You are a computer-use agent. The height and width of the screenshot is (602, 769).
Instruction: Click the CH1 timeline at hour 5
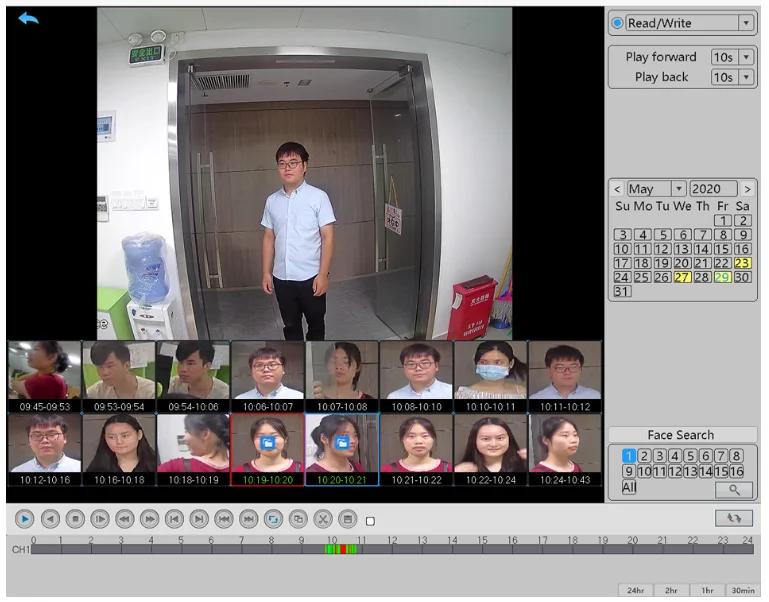point(181,550)
